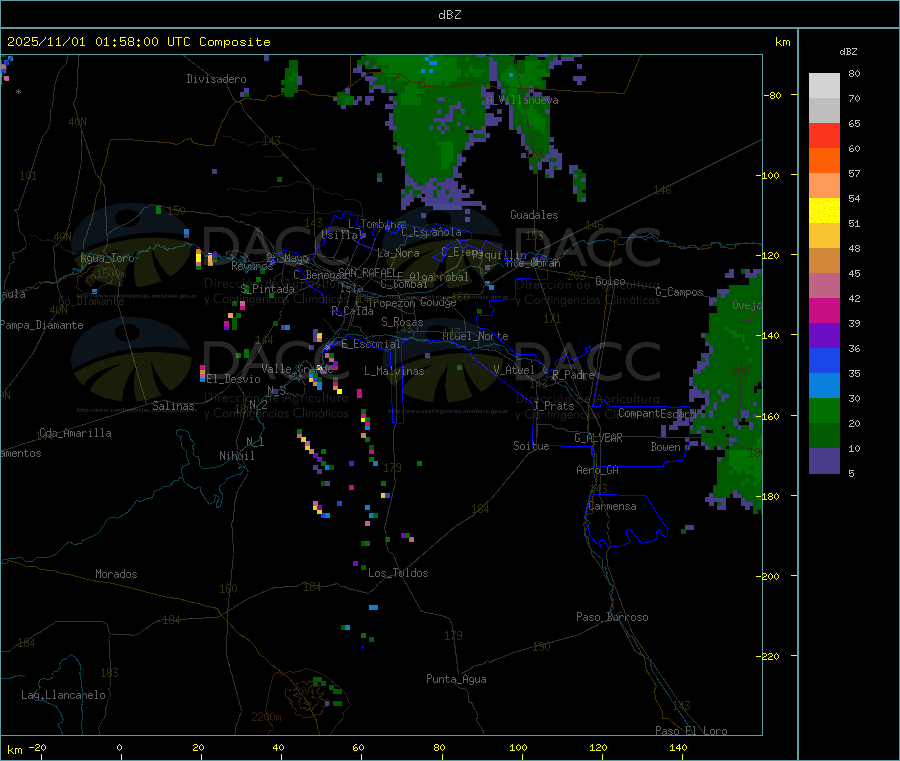900x761 pixels.
Task: Select the bright green 20–30 dBZ swatch
Action: click(x=824, y=411)
